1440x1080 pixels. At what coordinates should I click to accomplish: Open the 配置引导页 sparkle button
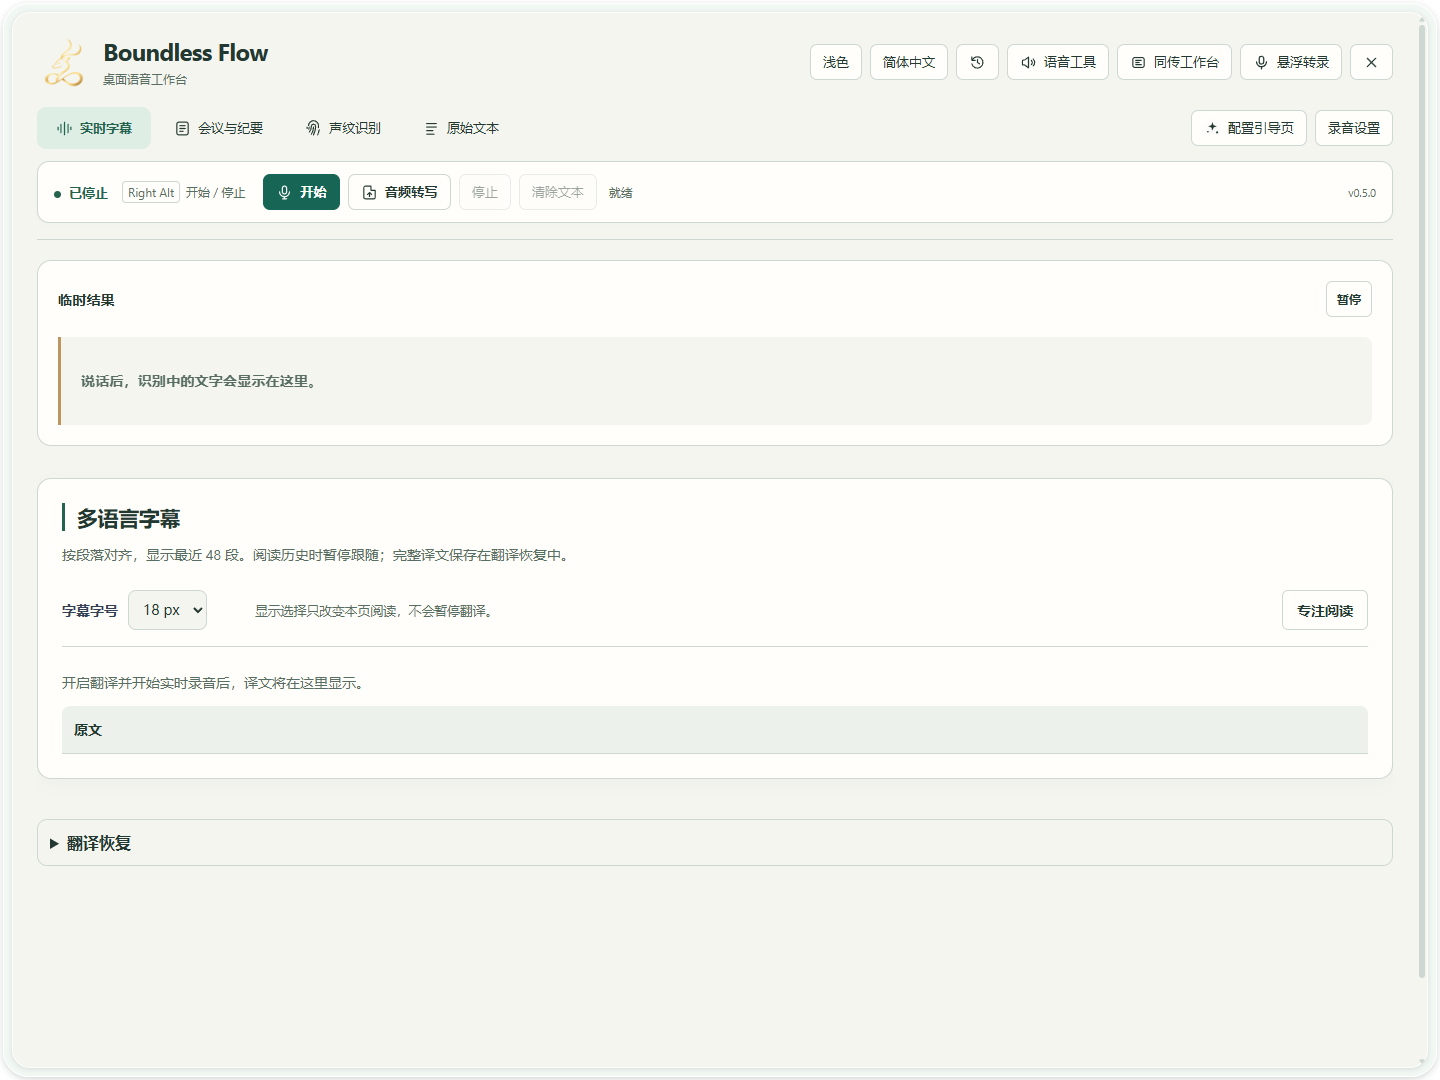pyautogui.click(x=1249, y=128)
